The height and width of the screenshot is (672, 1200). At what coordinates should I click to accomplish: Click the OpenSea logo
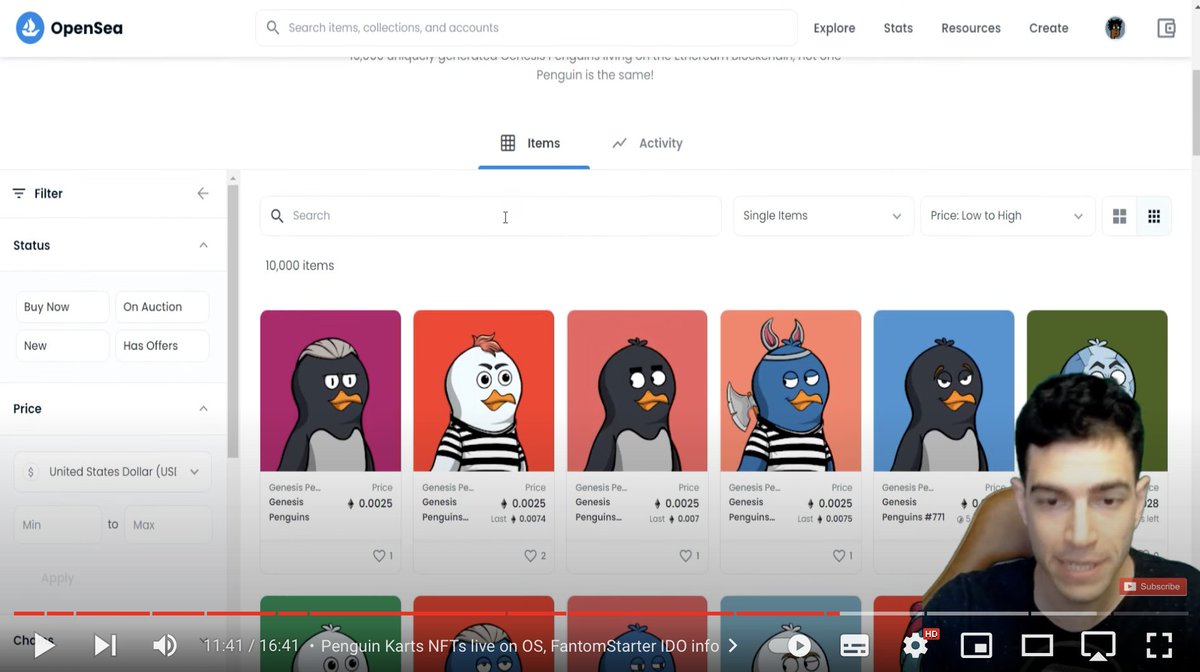coord(69,28)
